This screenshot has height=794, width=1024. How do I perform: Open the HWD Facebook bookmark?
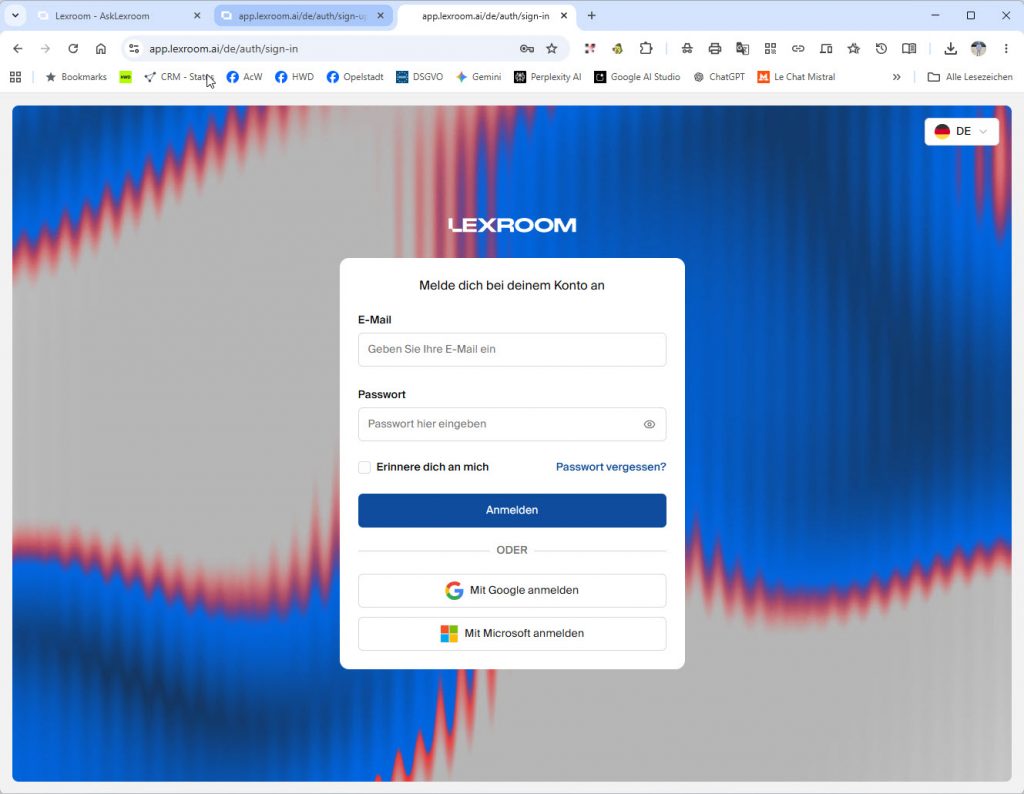click(294, 77)
